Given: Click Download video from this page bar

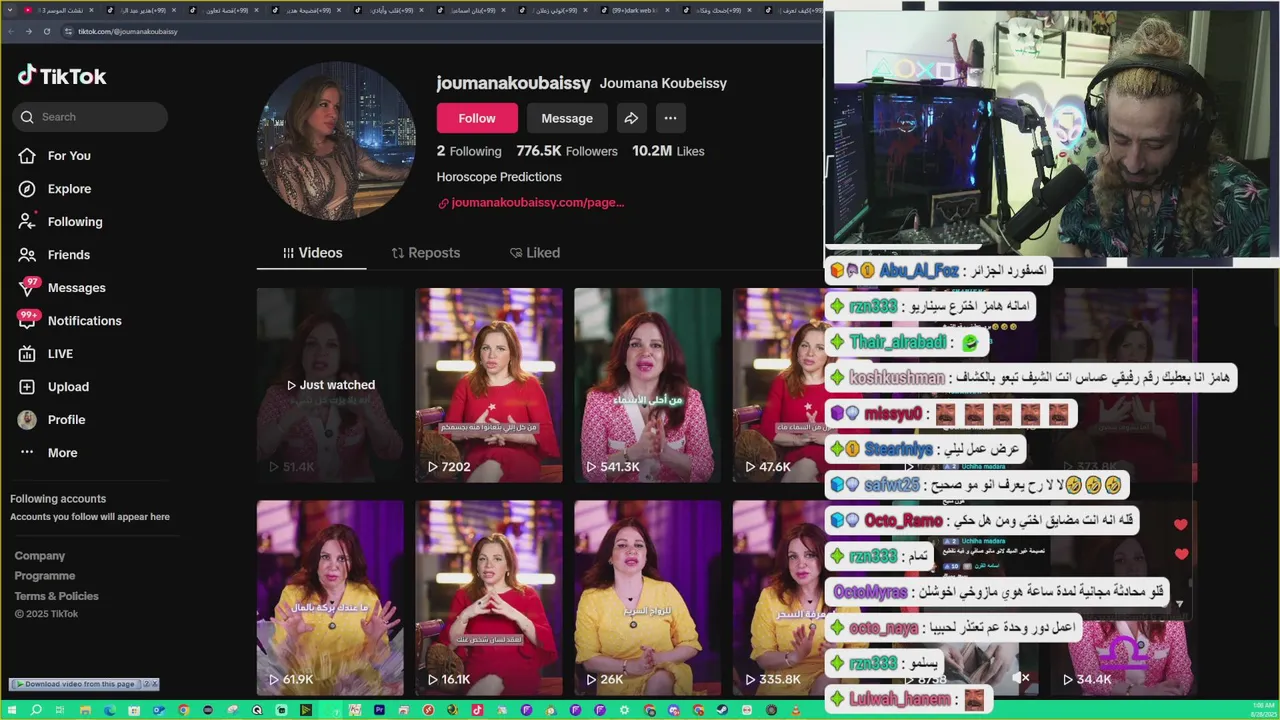Looking at the screenshot, I should click(76, 684).
